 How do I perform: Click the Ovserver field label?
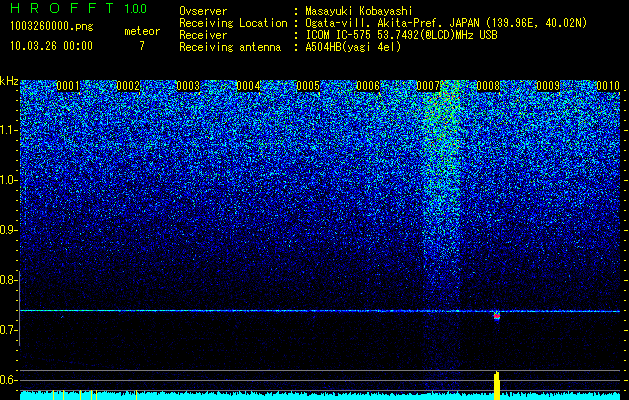pyautogui.click(x=203, y=11)
